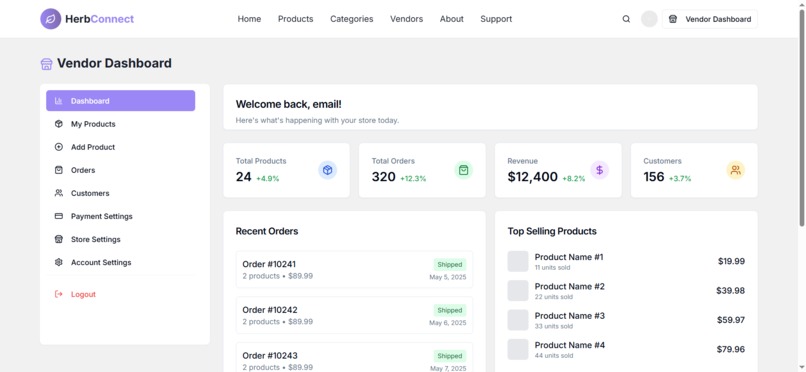Click the plus circle icon for Add Product
Image resolution: width=806 pixels, height=372 pixels.
tap(59, 147)
